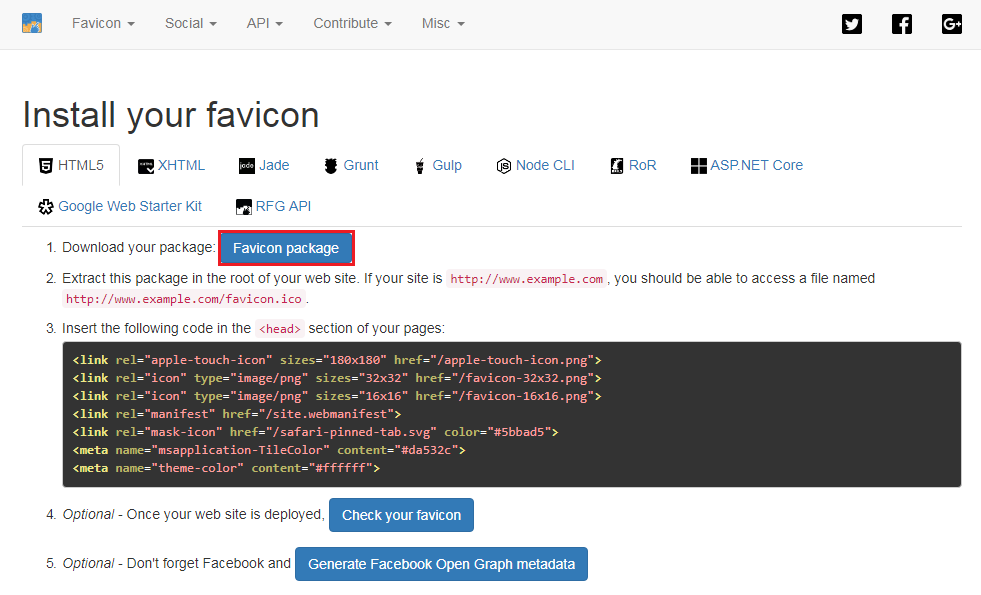Click Generate Facebook Open Graph metadata

coord(441,564)
